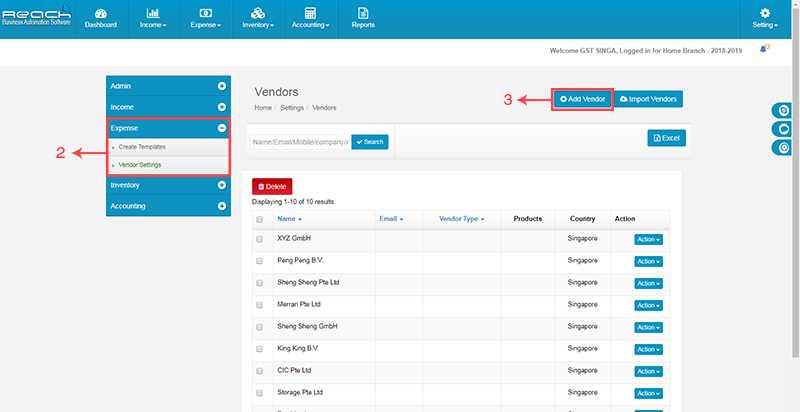Click the chat bubble side widget icon
Image resolution: width=800 pixels, height=412 pixels.
[783, 129]
